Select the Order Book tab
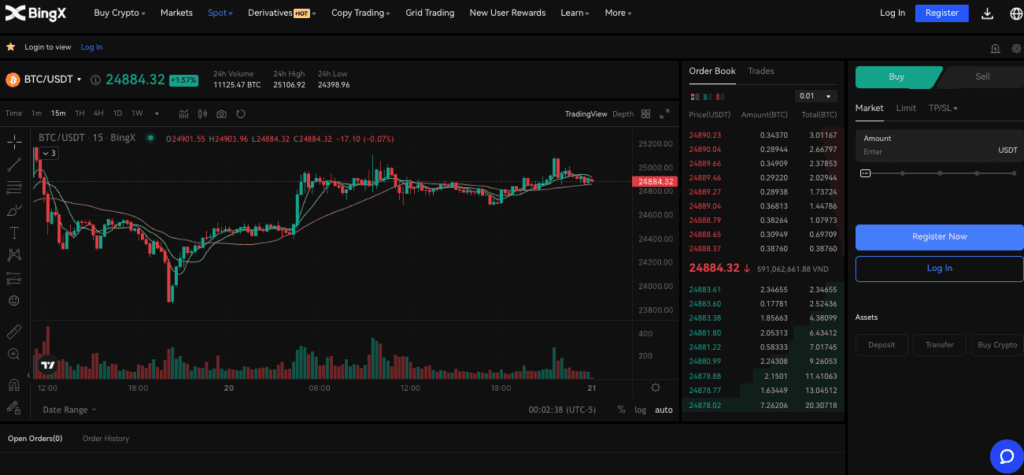1024x475 pixels. (x=712, y=71)
